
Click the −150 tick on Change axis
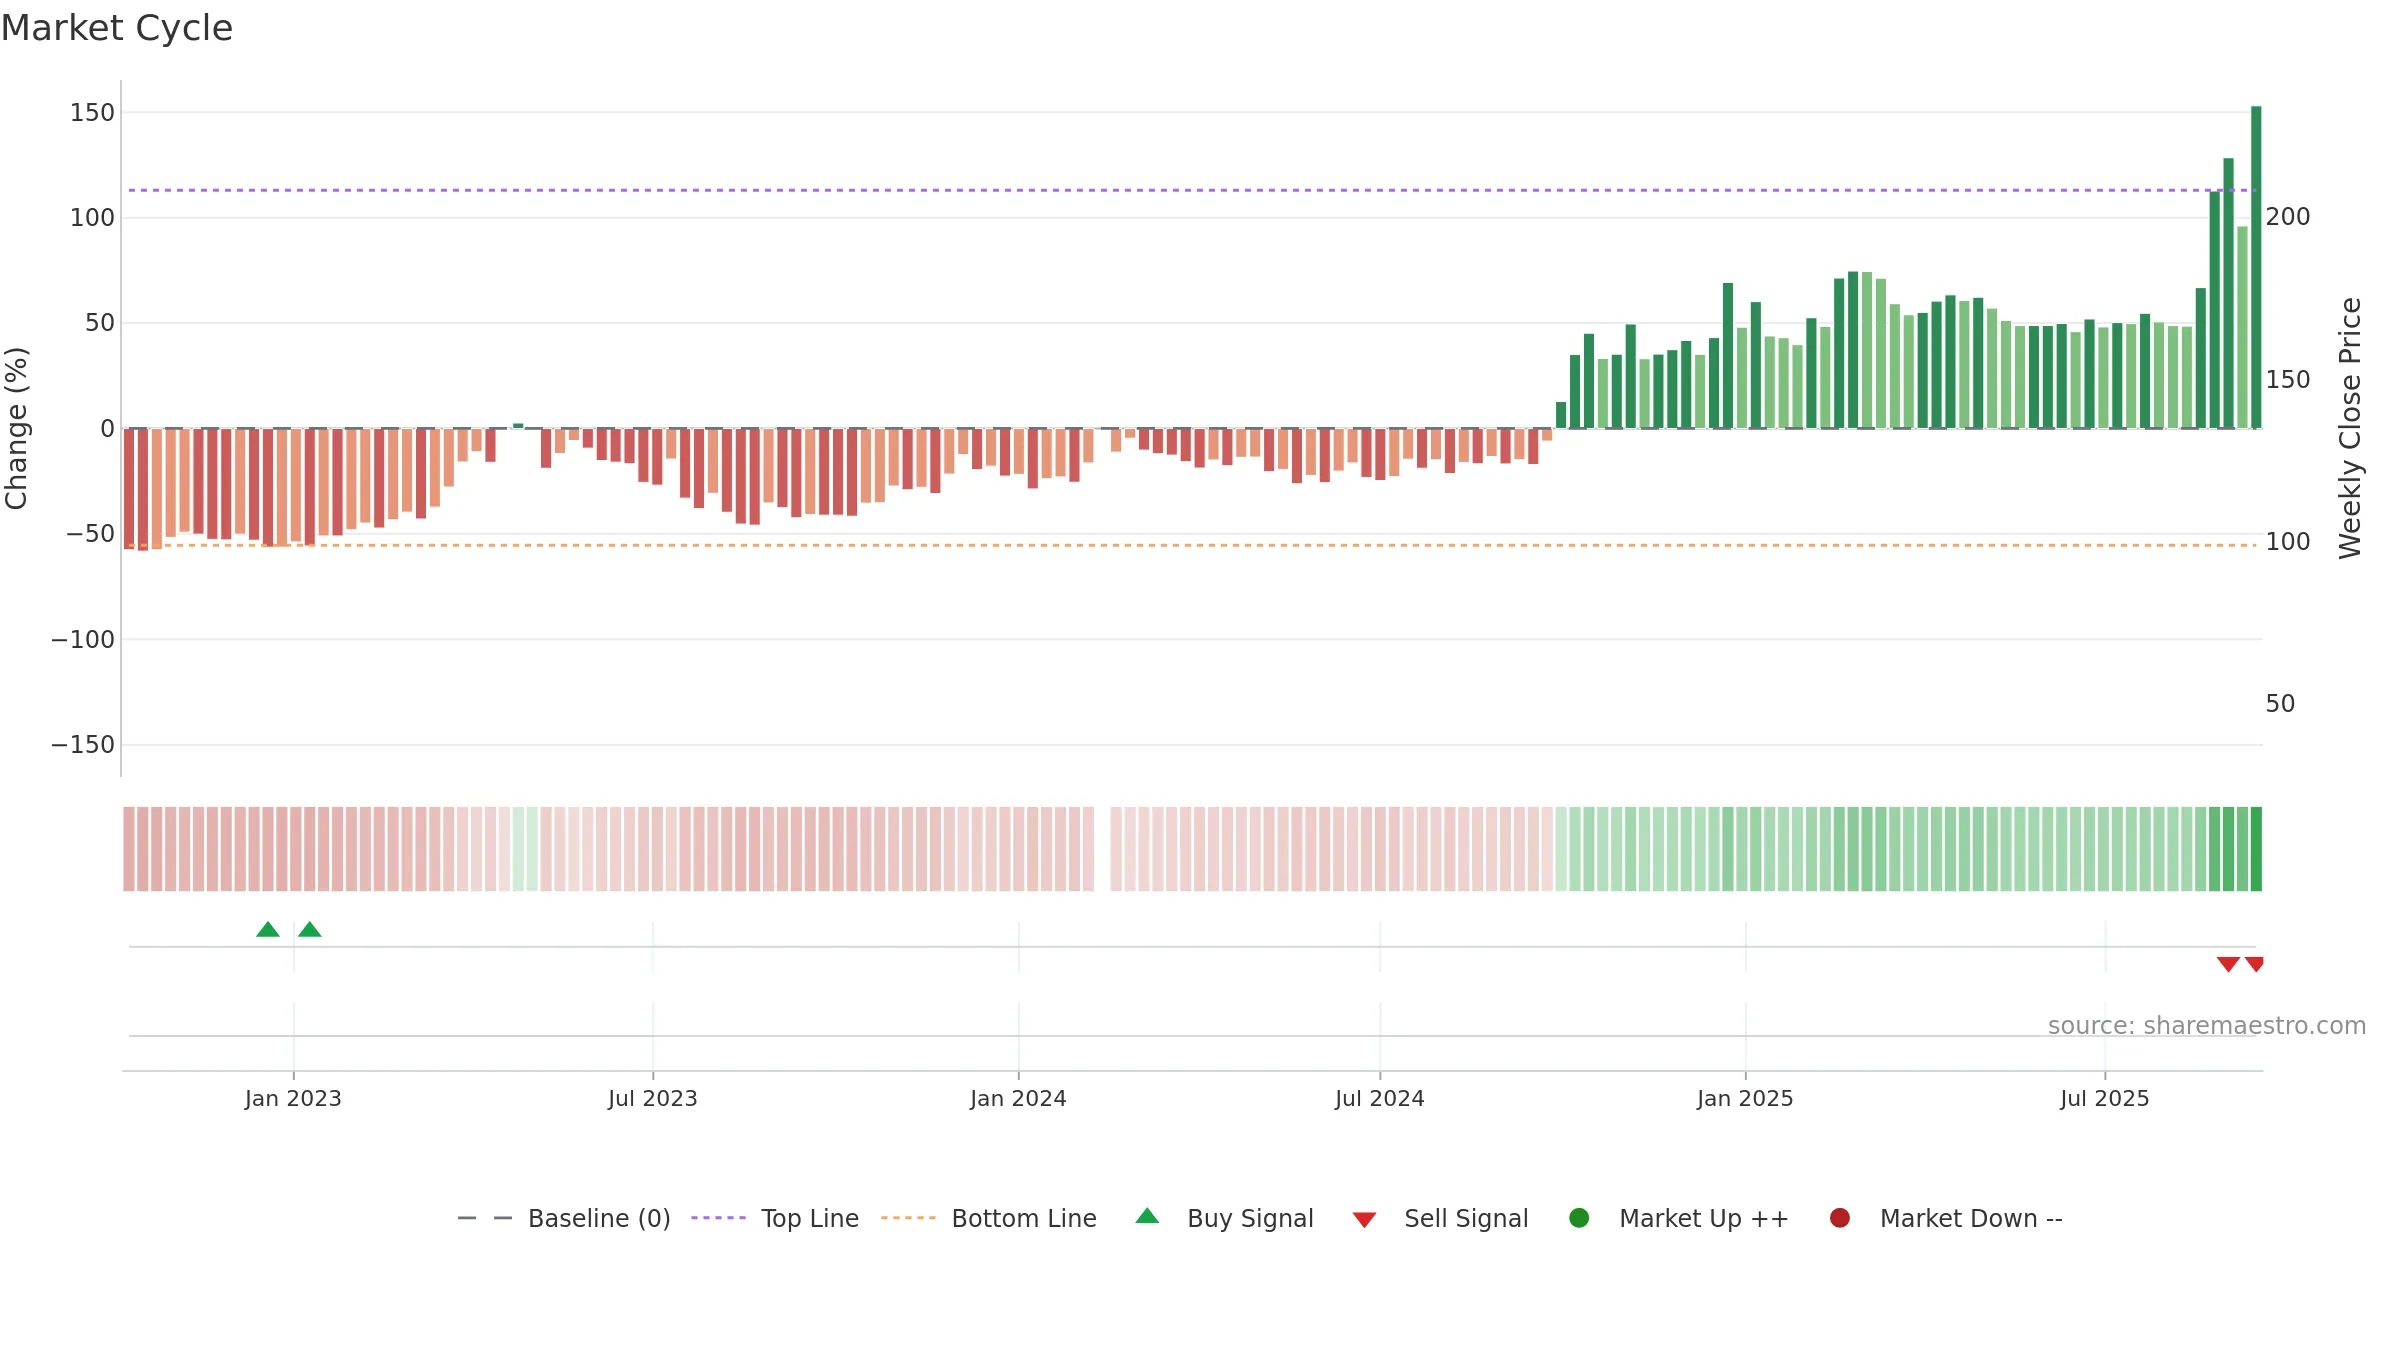click(83, 745)
